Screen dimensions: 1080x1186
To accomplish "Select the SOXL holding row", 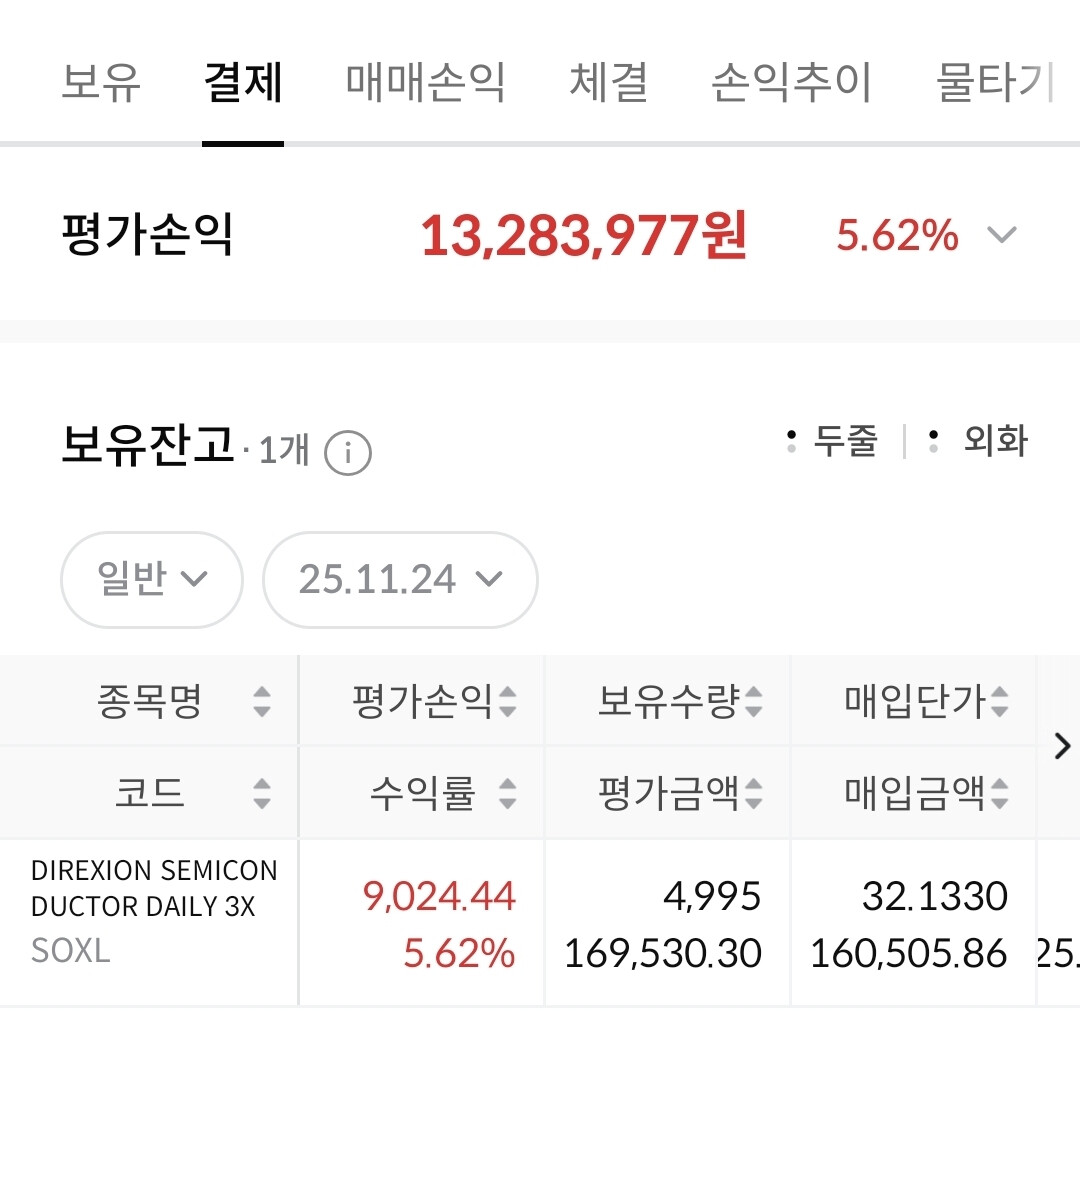I will 540,923.
